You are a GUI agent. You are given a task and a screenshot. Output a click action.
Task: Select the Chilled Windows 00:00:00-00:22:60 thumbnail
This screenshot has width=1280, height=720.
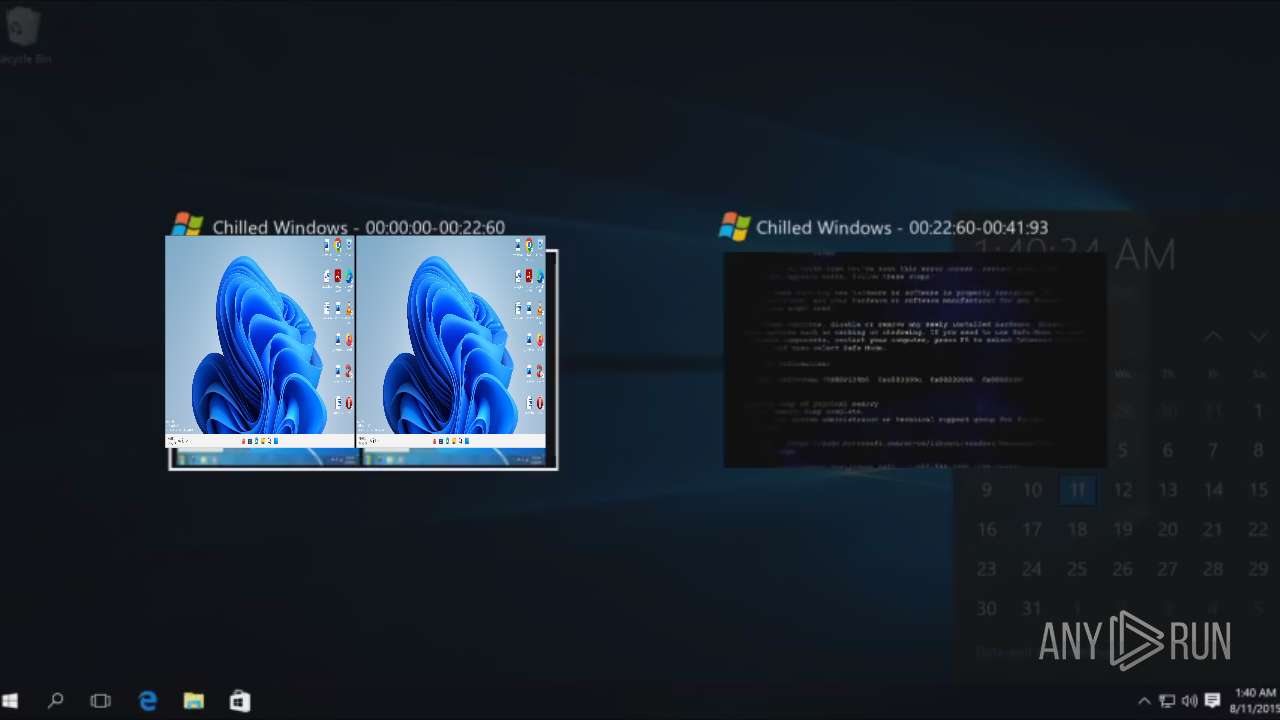[362, 352]
